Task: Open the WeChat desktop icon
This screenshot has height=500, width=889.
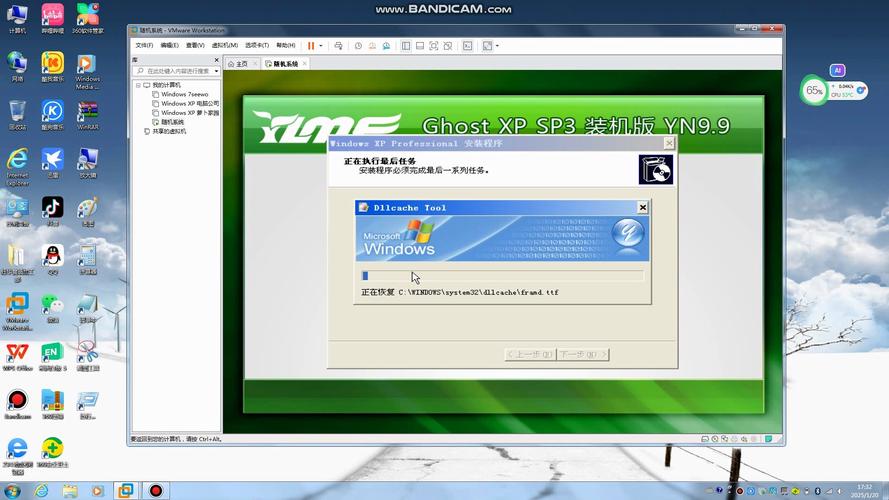Action: [x=52, y=308]
